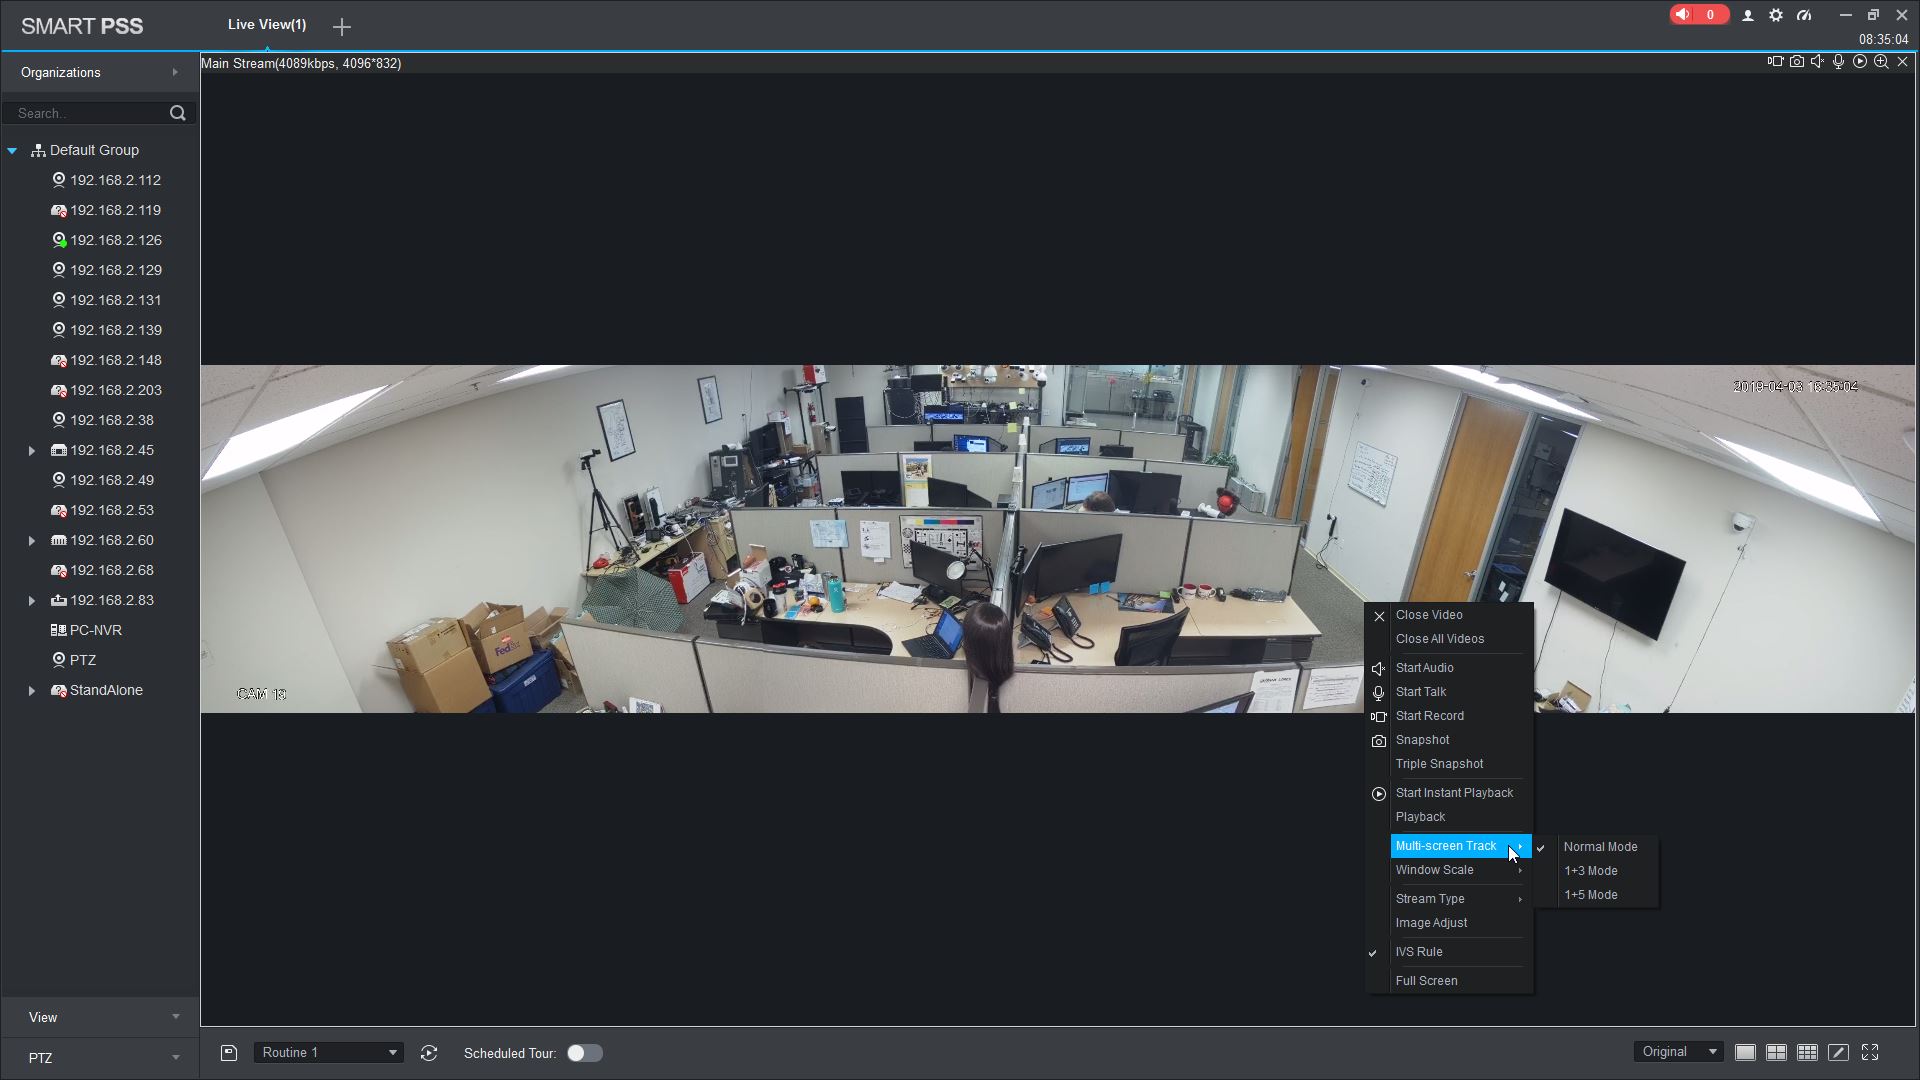This screenshot has height=1080, width=1920.
Task: Select the PC-NVR device in the tree
Action: tap(95, 630)
